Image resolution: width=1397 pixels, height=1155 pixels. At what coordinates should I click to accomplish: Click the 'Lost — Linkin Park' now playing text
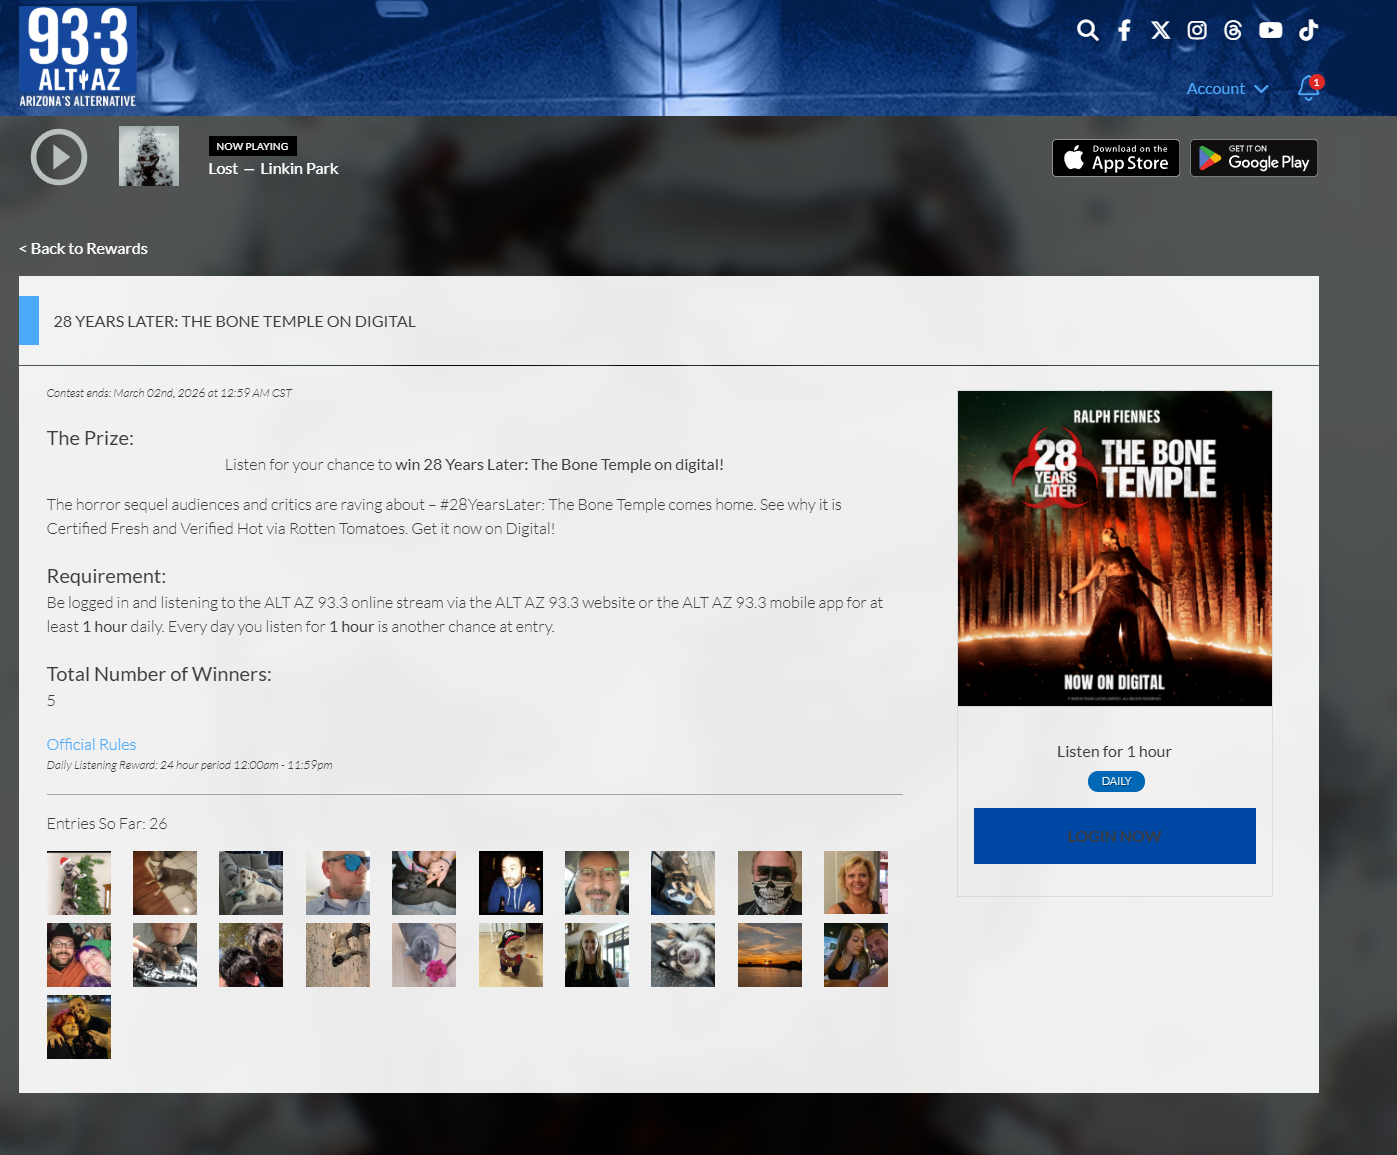(273, 169)
